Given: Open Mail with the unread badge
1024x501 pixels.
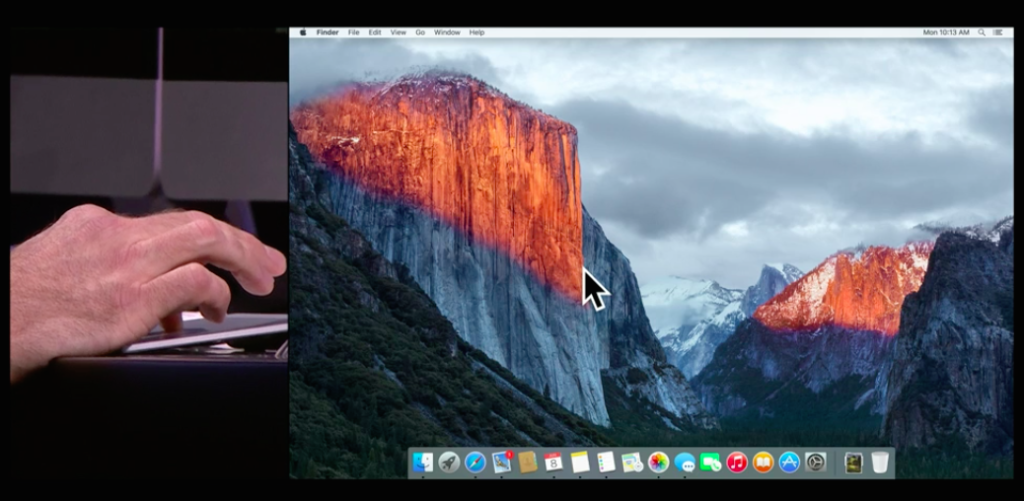Looking at the screenshot, I should pos(502,462).
